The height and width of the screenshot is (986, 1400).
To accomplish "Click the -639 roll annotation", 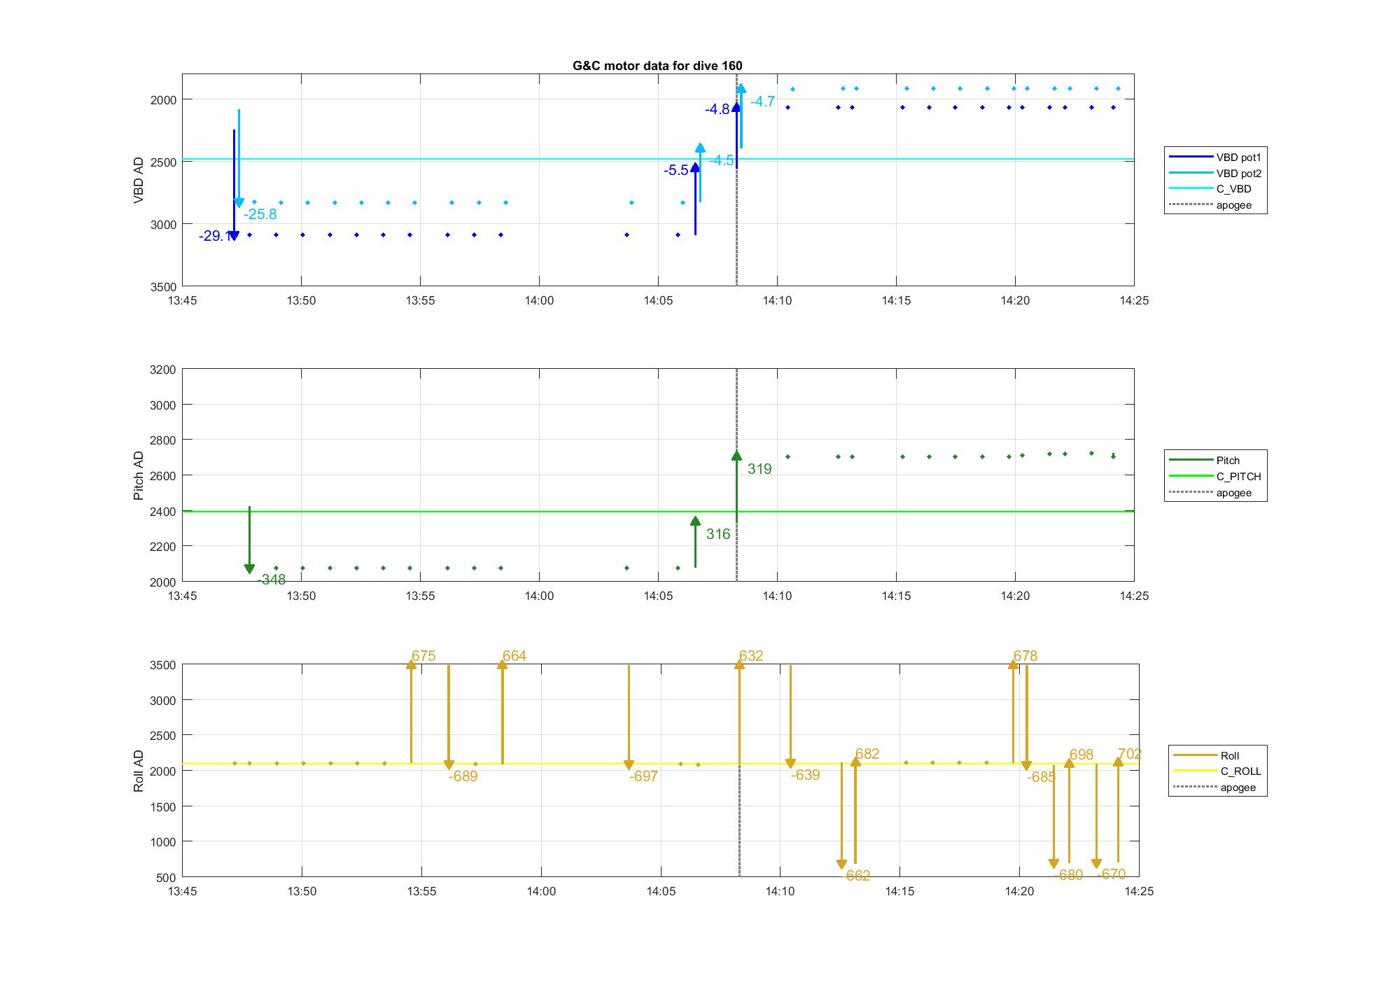I will [x=805, y=775].
